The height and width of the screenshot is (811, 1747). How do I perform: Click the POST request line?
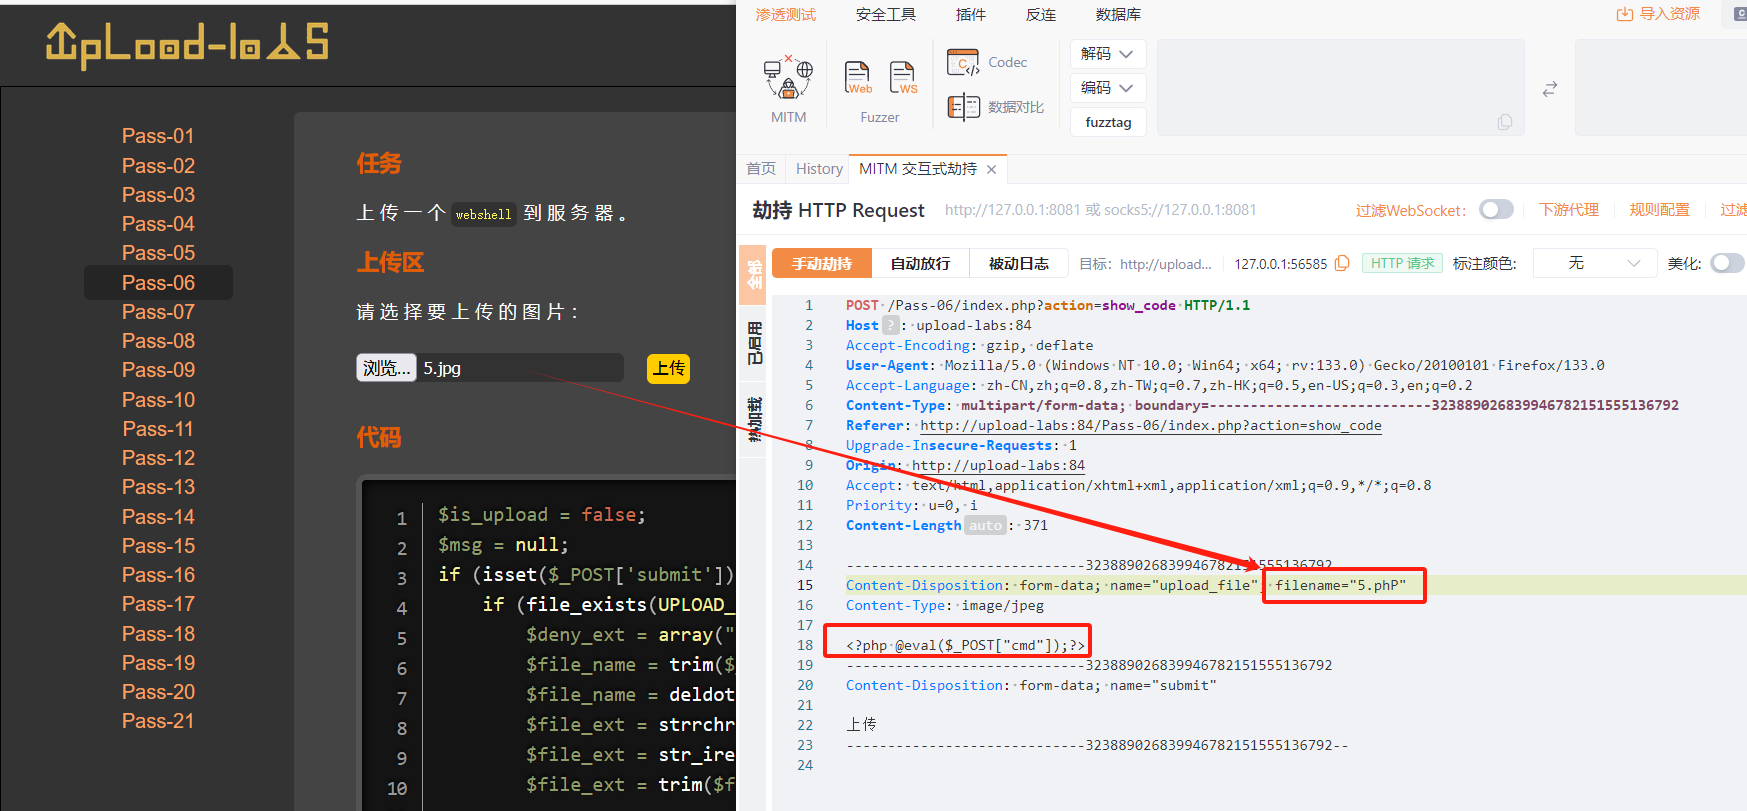click(x=1048, y=305)
